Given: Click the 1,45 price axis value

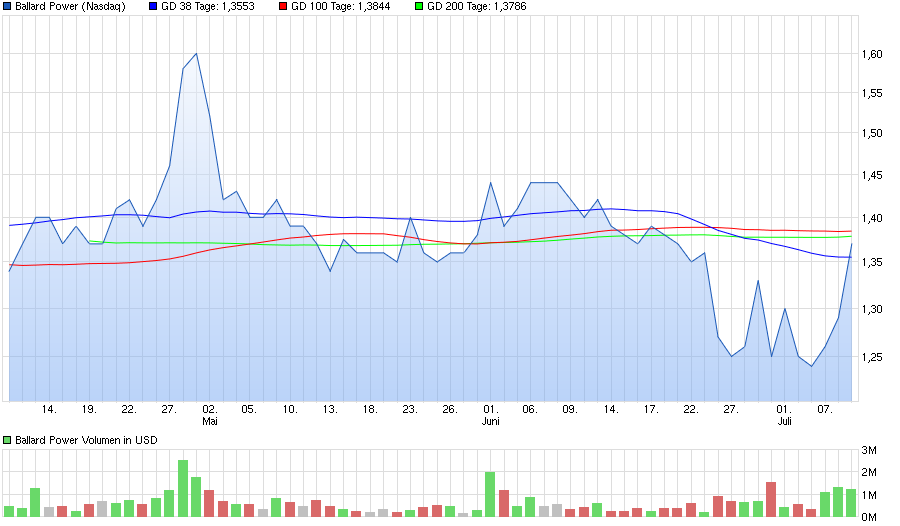Looking at the screenshot, I should (872, 175).
